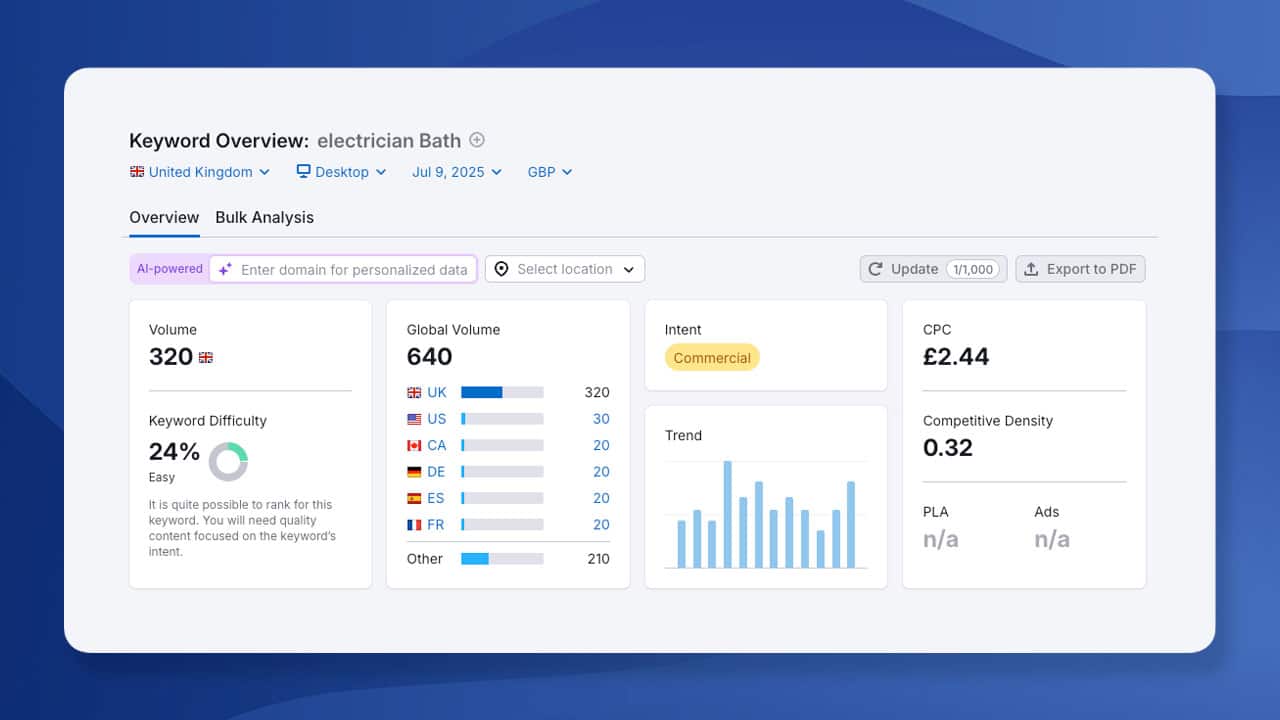Click the AI-powered badge
This screenshot has width=1280, height=720.
pos(170,269)
